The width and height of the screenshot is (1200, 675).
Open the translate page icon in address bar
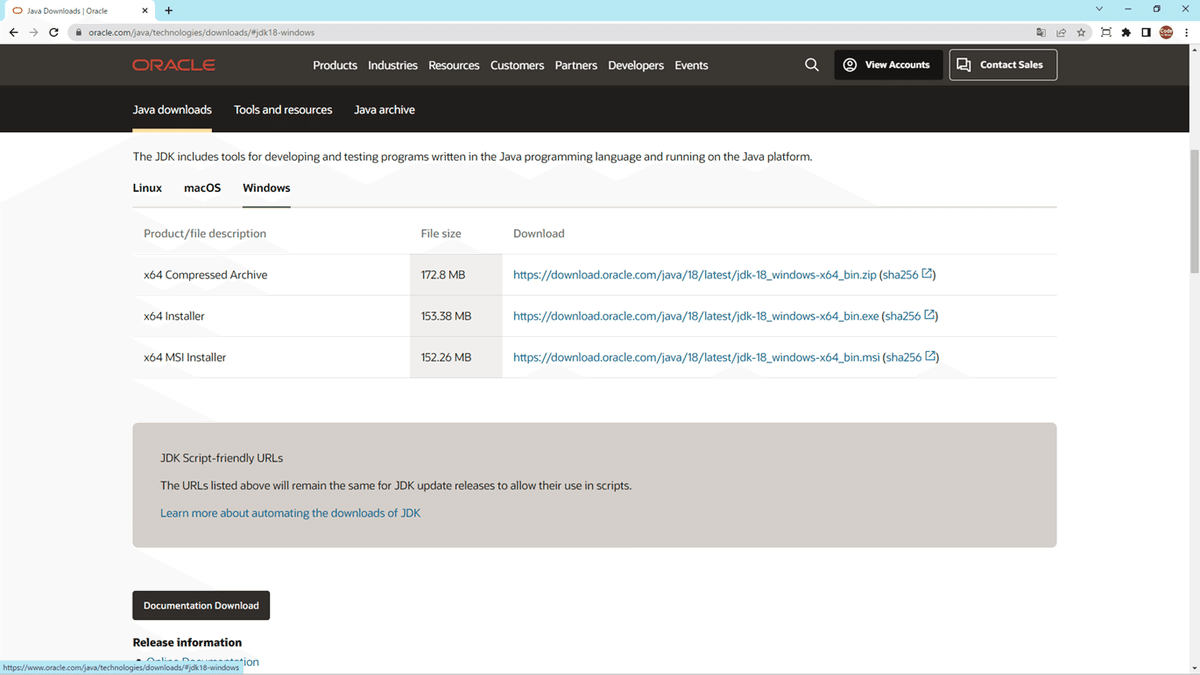click(1041, 32)
